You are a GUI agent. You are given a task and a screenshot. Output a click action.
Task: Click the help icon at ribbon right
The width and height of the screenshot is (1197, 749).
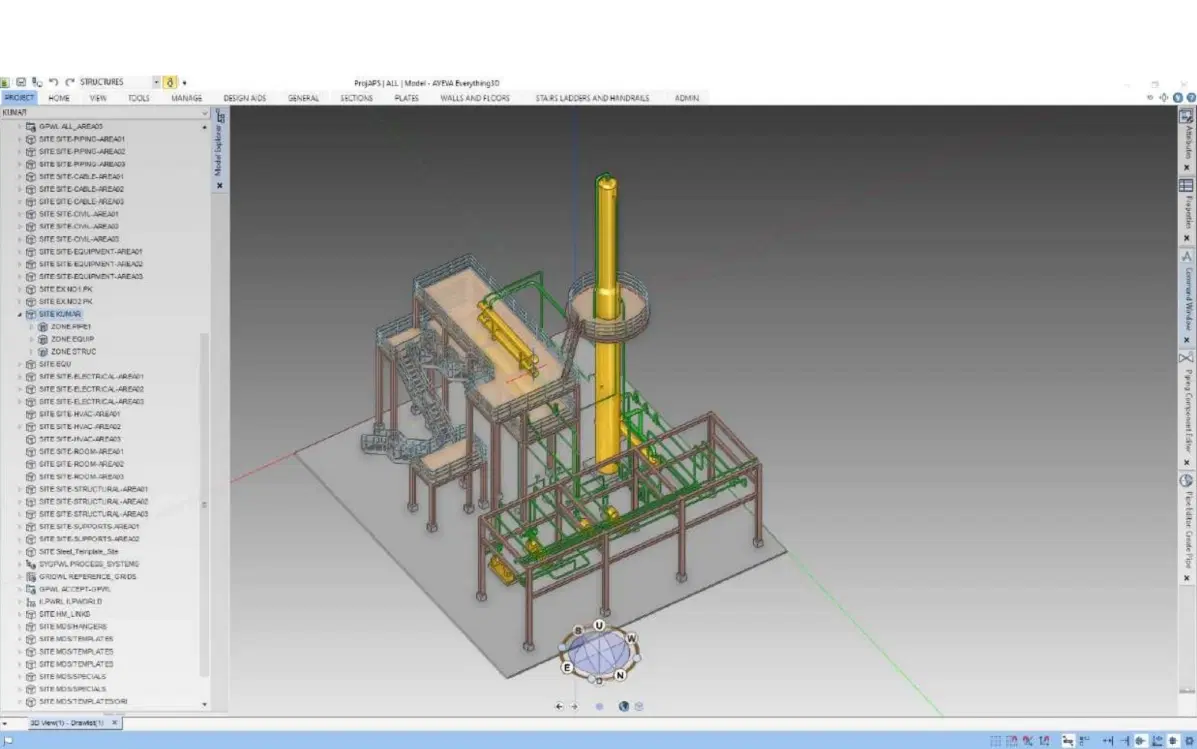click(1191, 98)
